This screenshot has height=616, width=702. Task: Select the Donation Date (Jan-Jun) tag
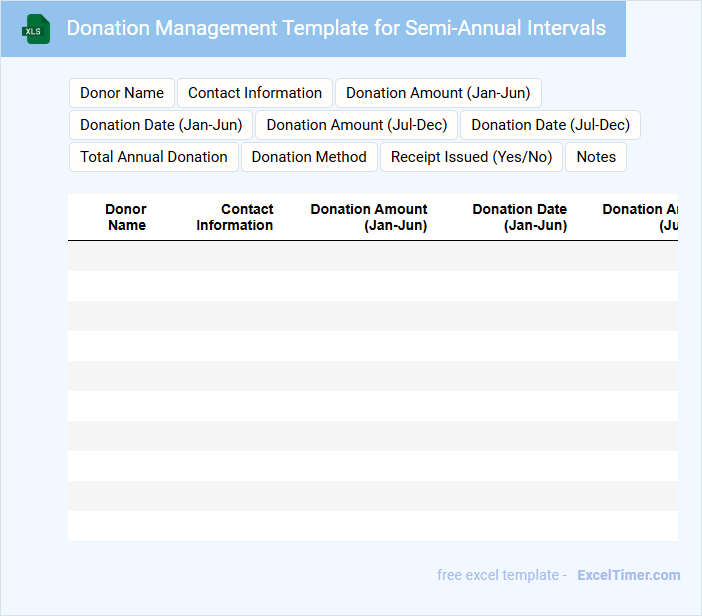161,125
